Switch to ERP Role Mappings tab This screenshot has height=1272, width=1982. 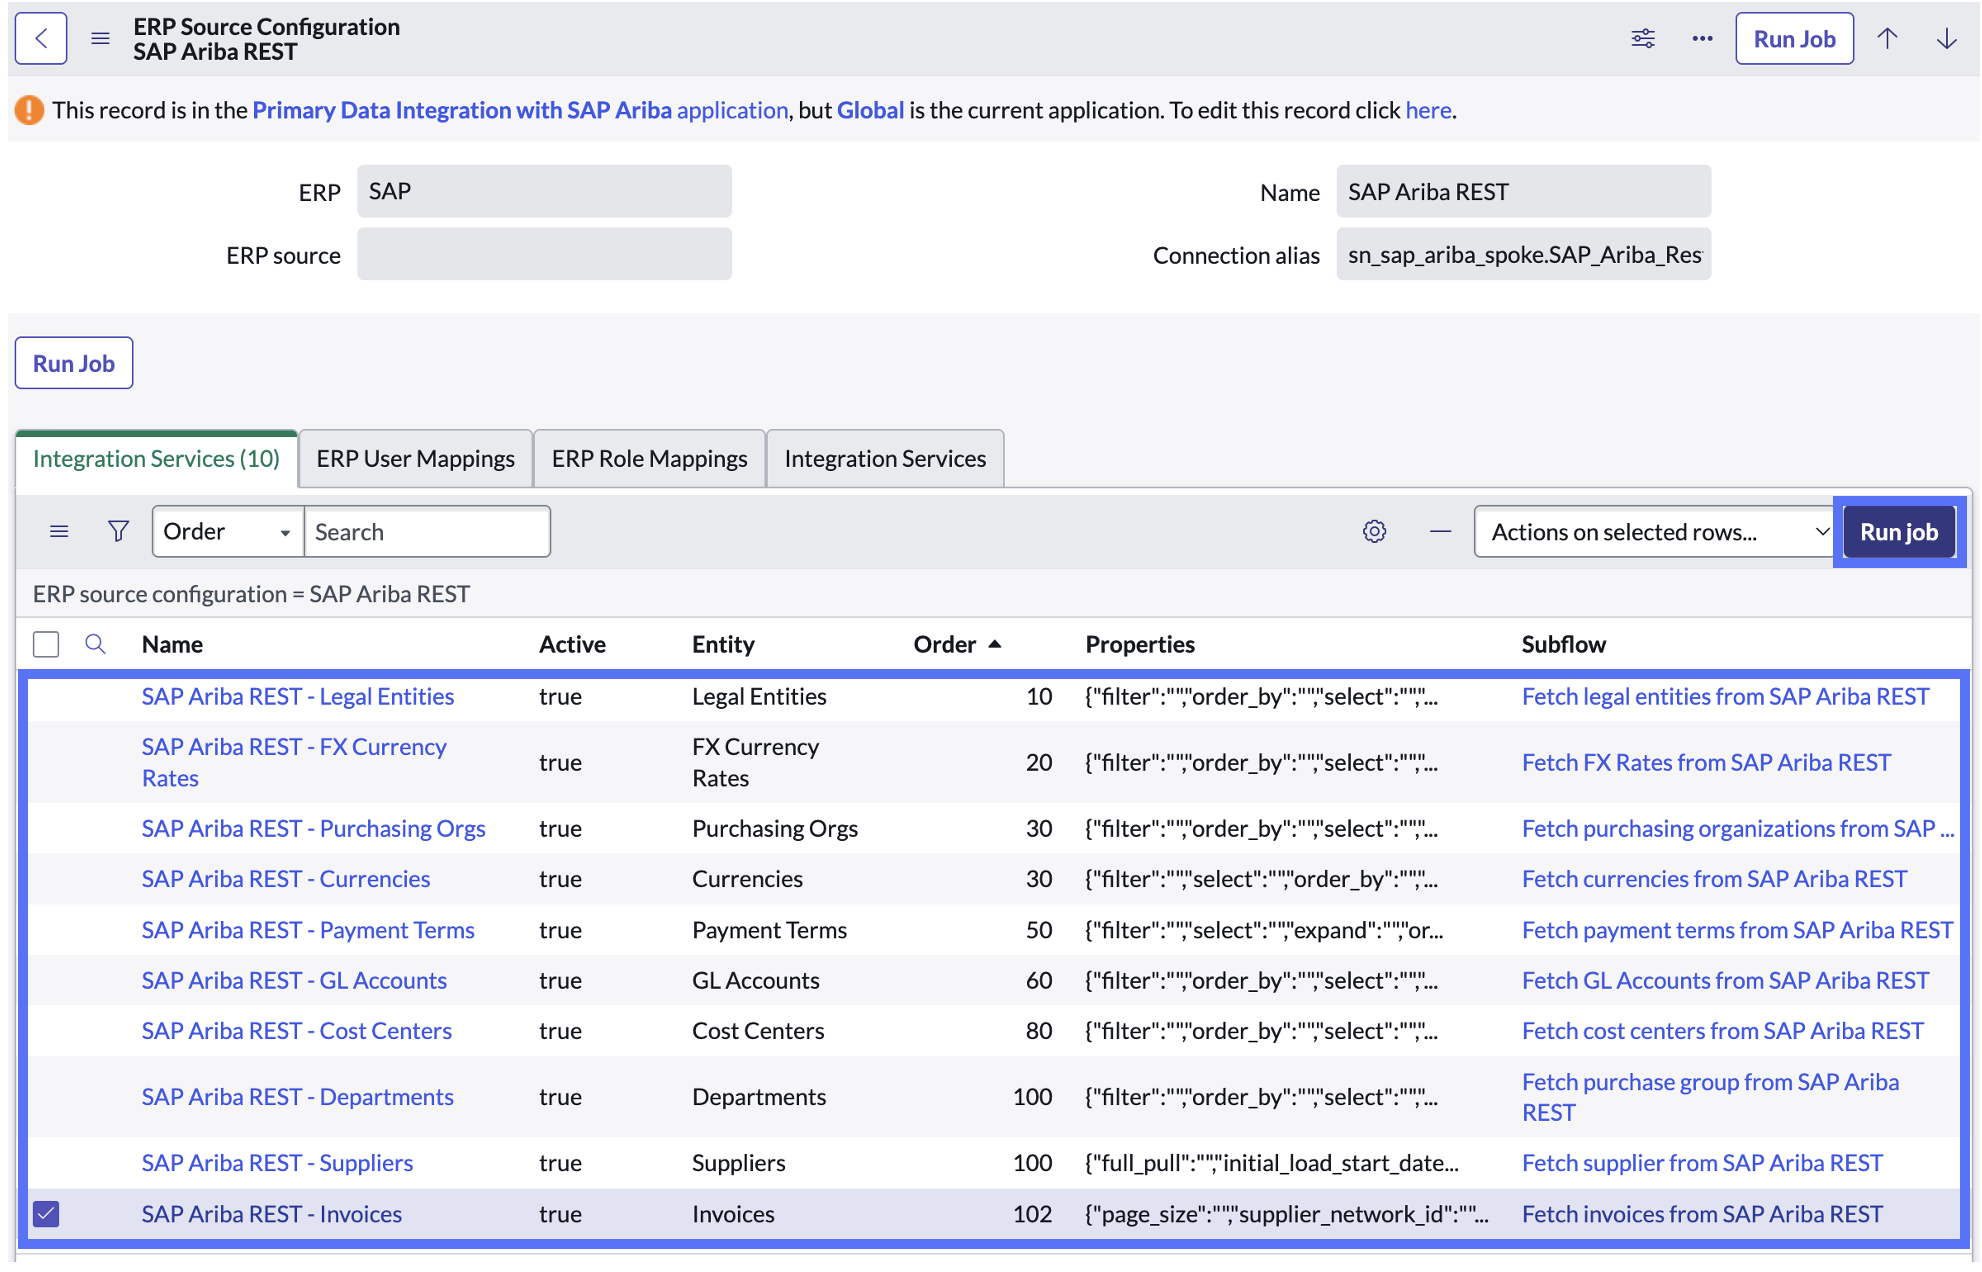click(x=649, y=458)
